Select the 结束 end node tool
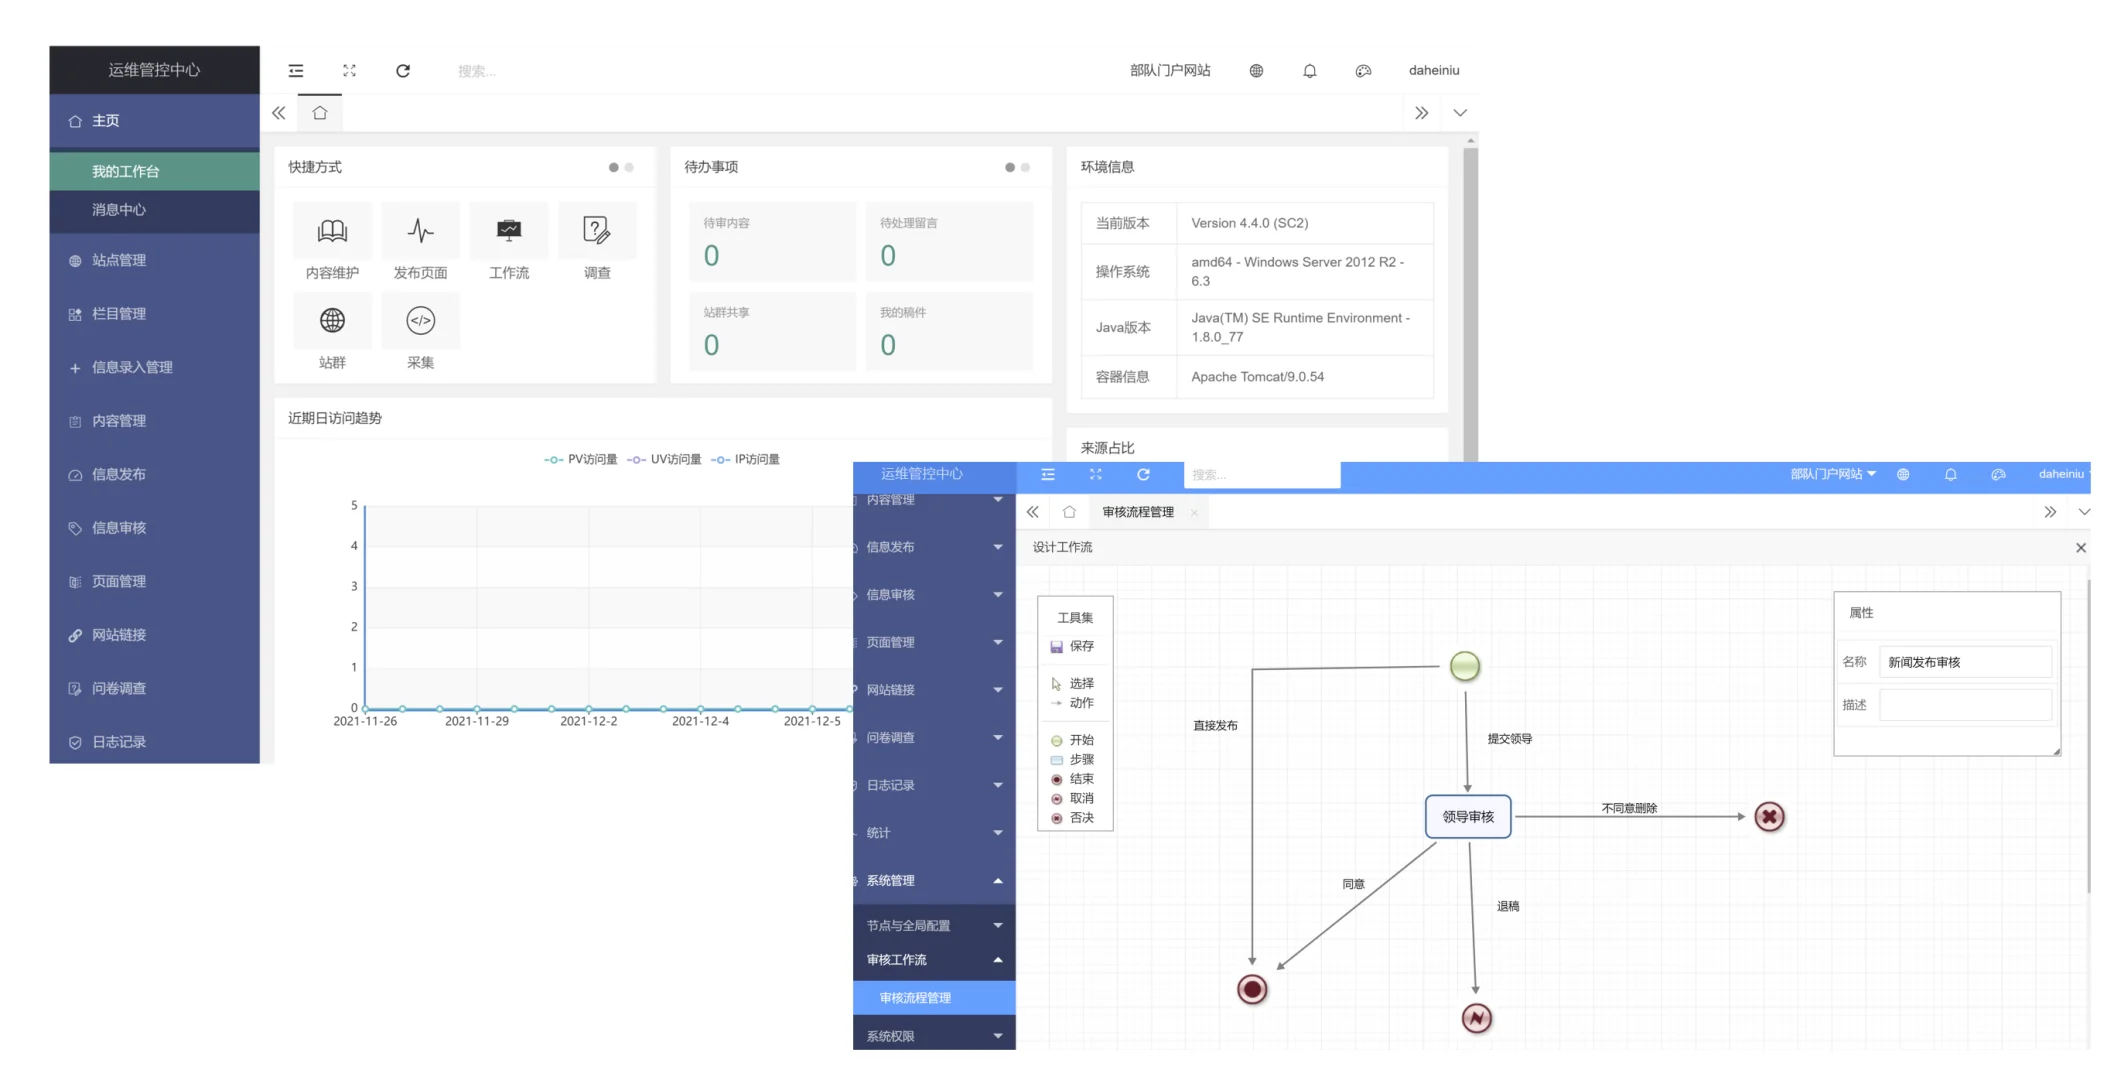The image size is (2114, 1080). click(x=1073, y=779)
